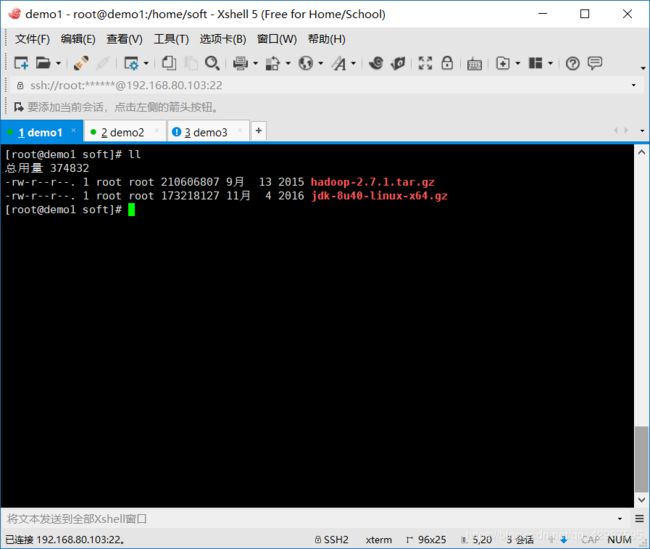
Task: Open session Properties gear icon
Action: pyautogui.click(x=131, y=63)
